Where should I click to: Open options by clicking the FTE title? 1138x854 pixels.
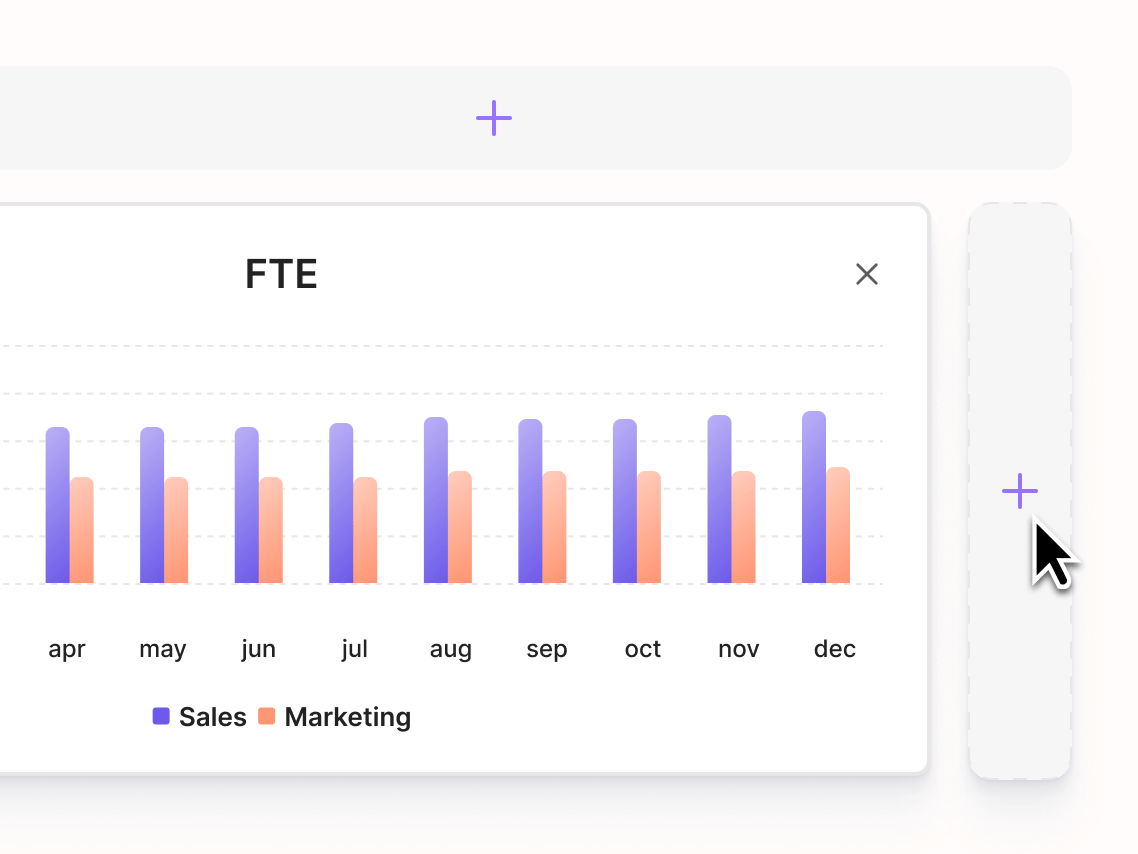tap(282, 274)
